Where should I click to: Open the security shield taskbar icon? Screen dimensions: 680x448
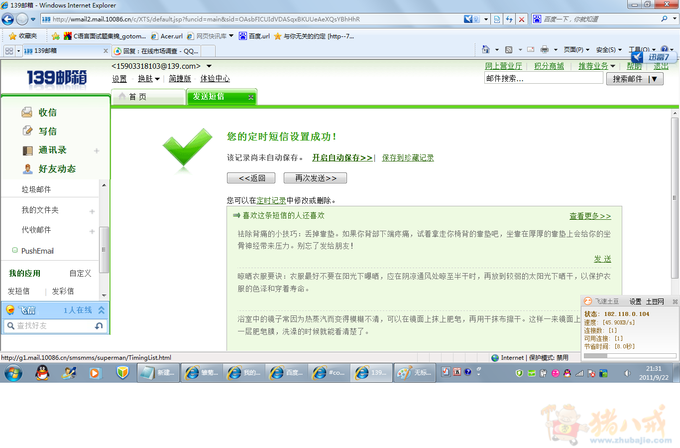123,373
